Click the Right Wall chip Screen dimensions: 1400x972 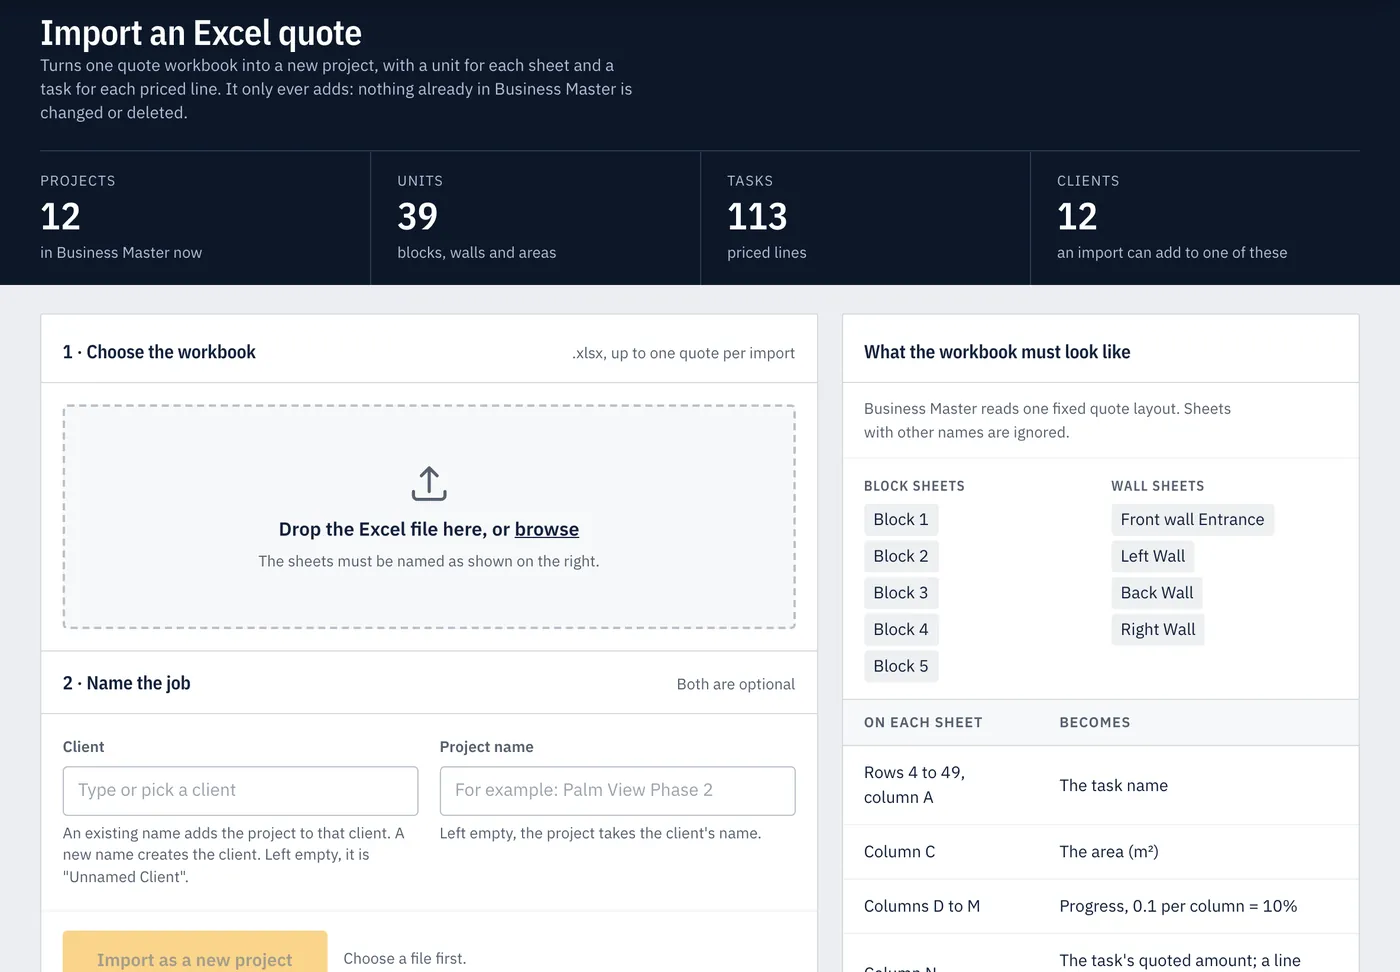coord(1158,630)
